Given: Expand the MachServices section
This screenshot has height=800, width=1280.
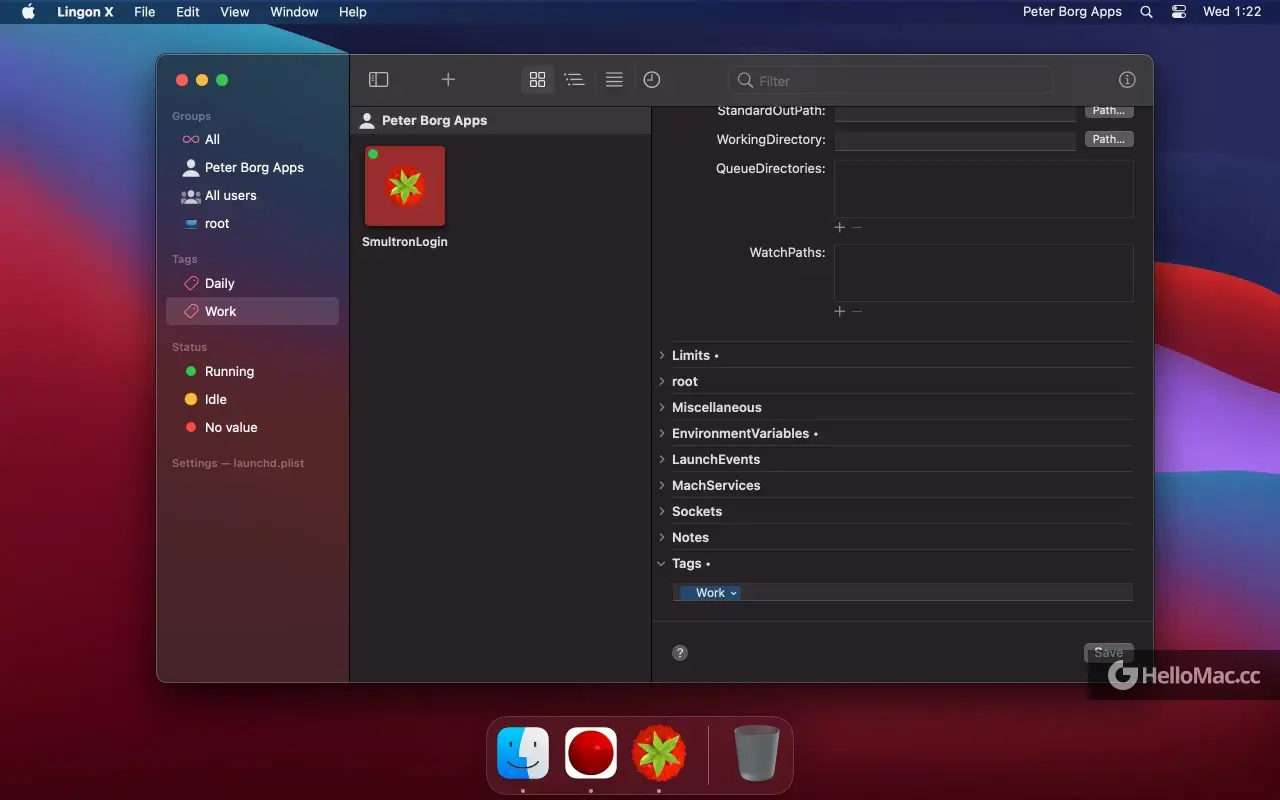Looking at the screenshot, I should [x=662, y=485].
